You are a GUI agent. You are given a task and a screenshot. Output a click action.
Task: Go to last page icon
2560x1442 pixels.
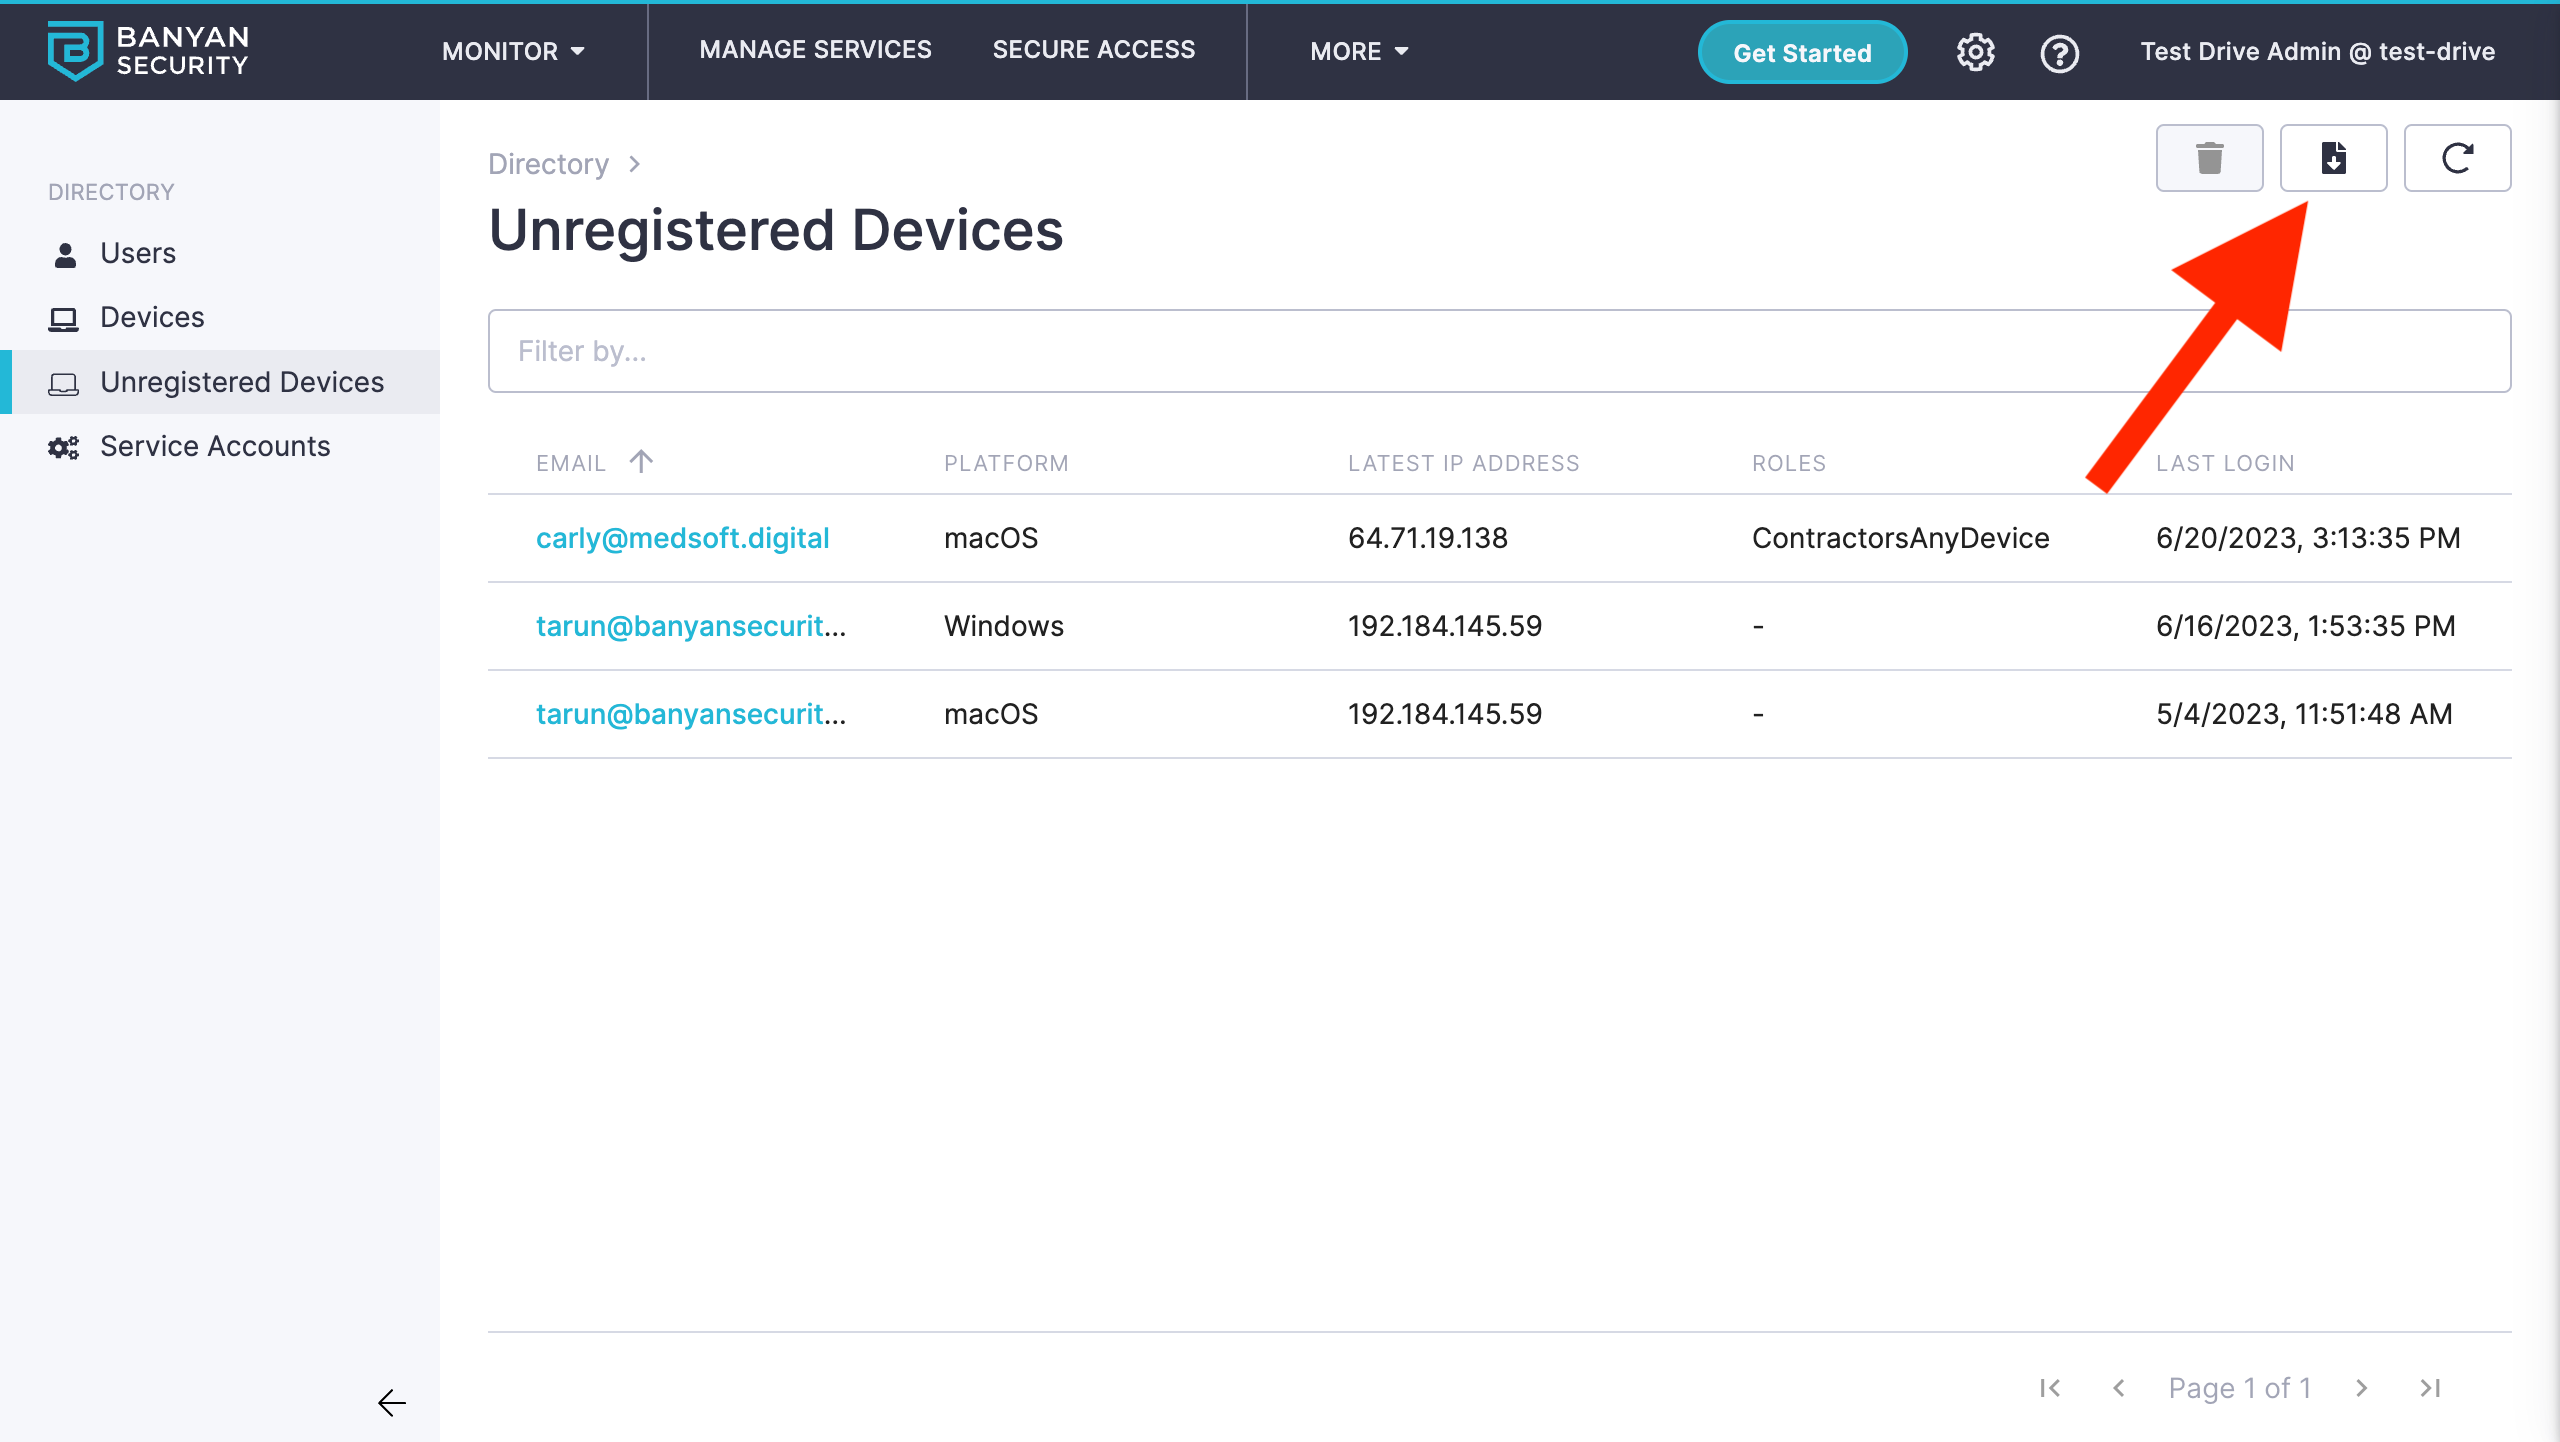pos(2430,1388)
